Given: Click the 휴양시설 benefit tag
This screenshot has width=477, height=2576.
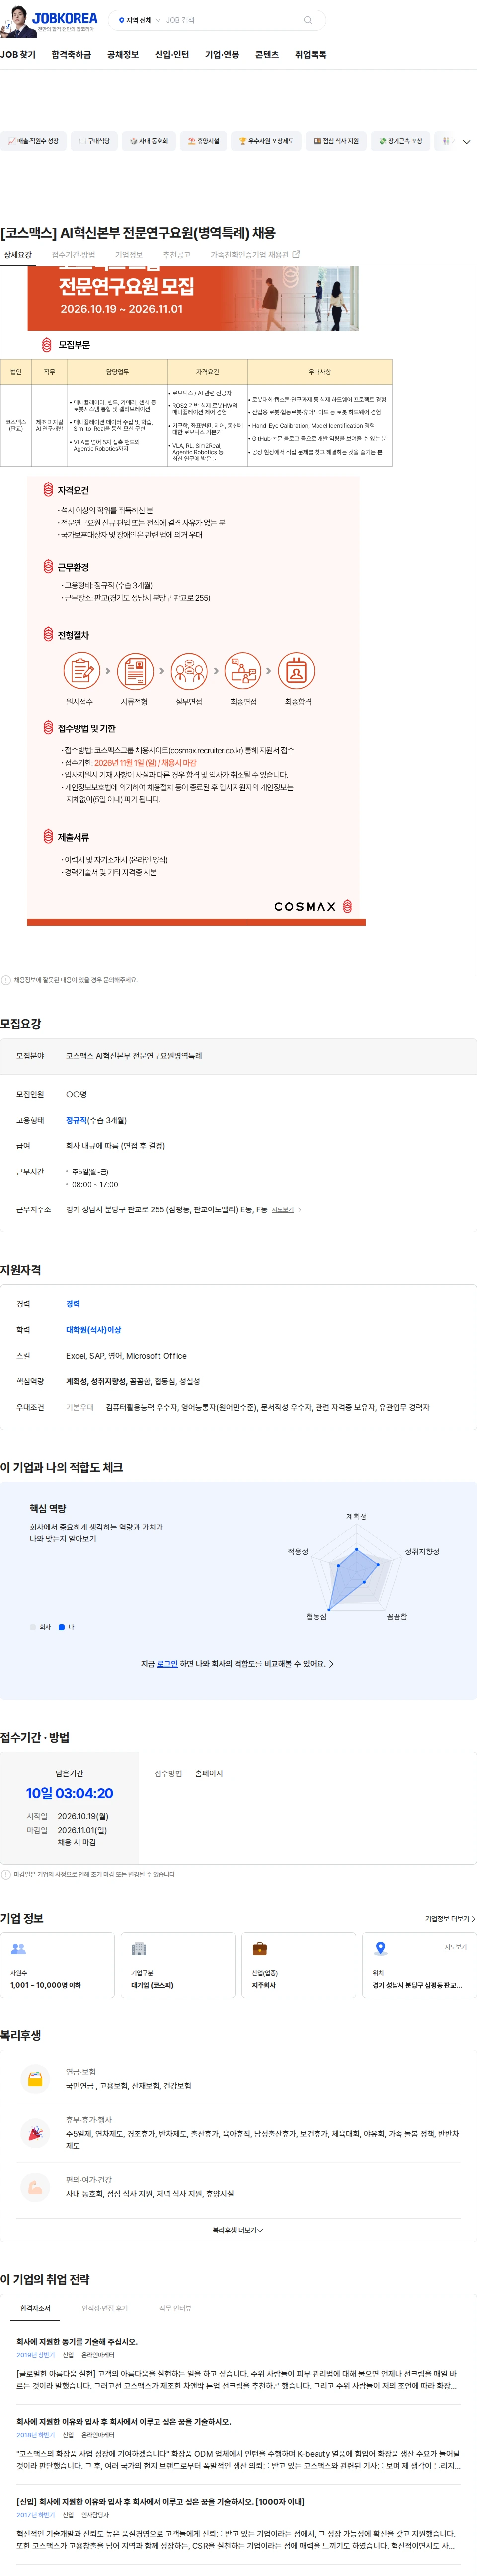Looking at the screenshot, I should pyautogui.click(x=204, y=141).
